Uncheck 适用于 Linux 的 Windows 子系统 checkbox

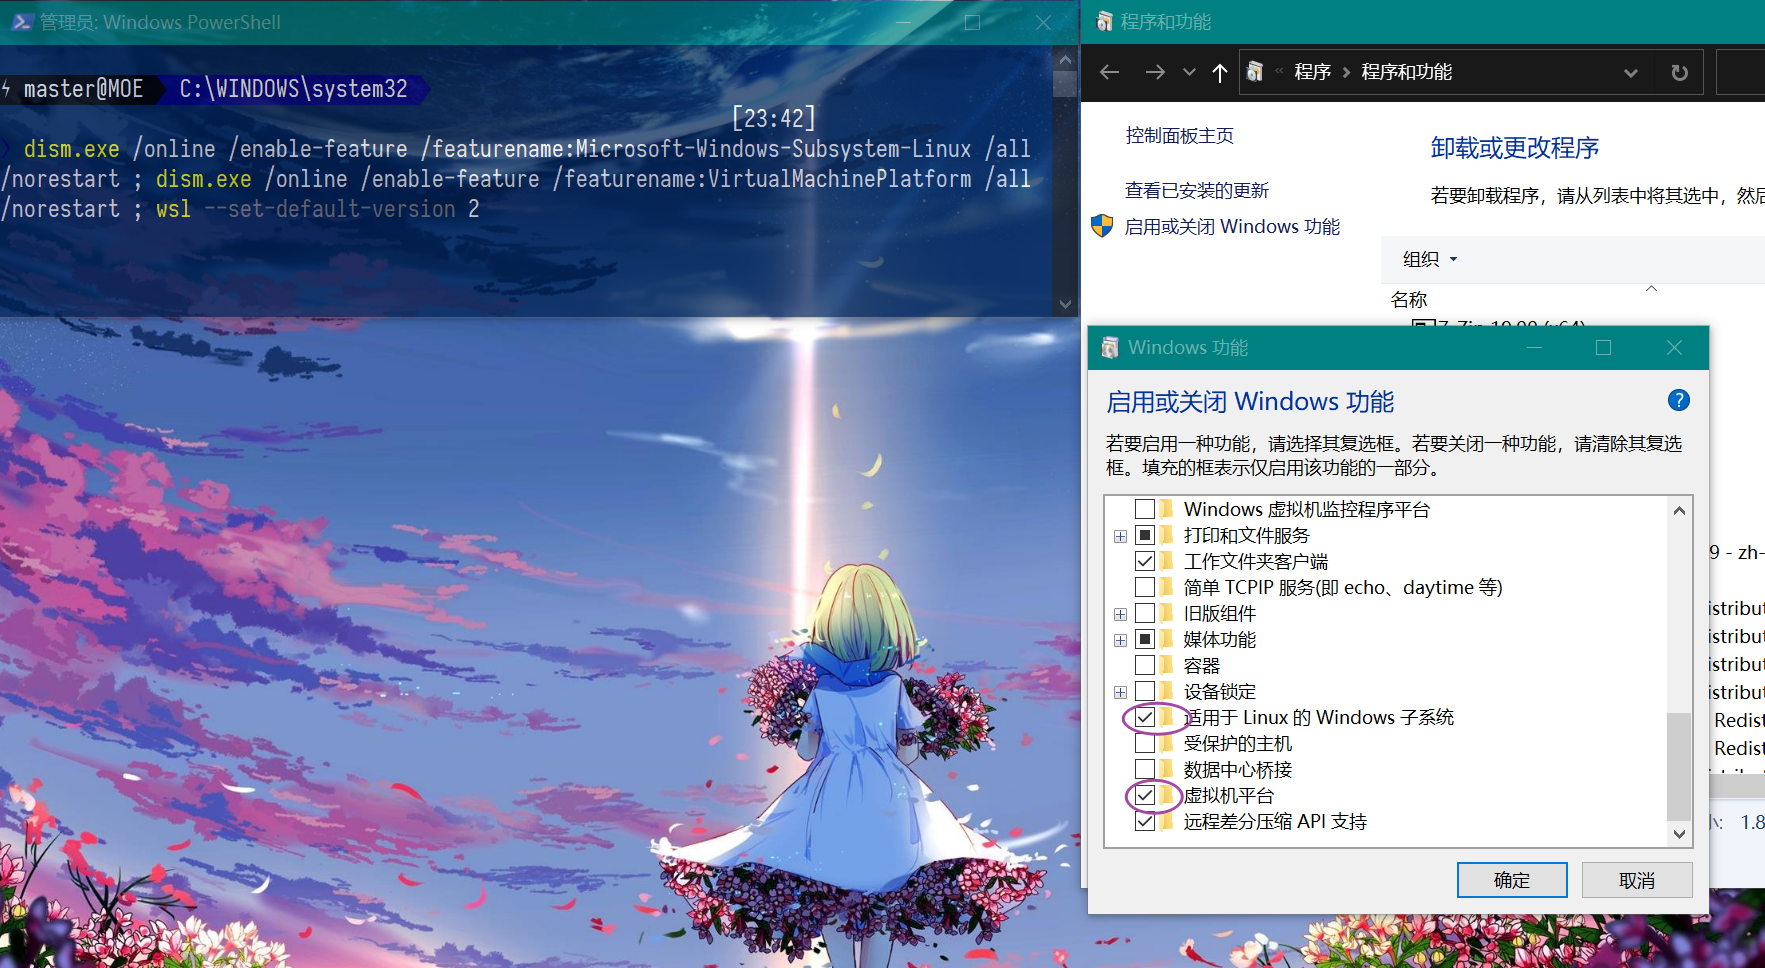point(1145,717)
